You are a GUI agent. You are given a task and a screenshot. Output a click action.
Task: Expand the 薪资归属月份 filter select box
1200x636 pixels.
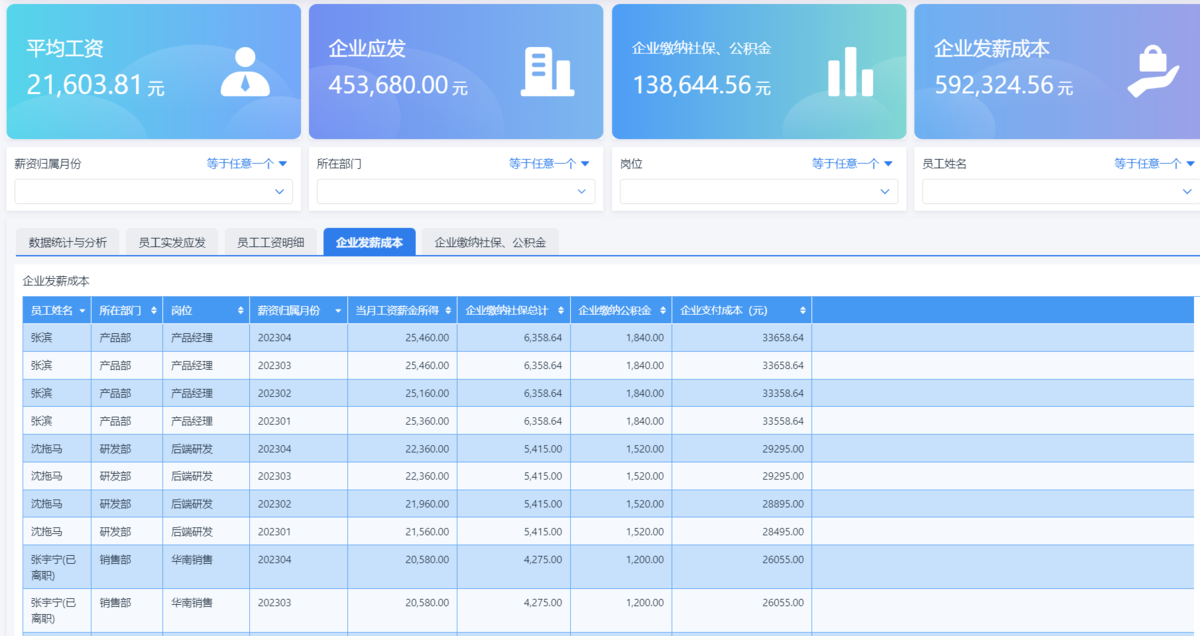(153, 192)
